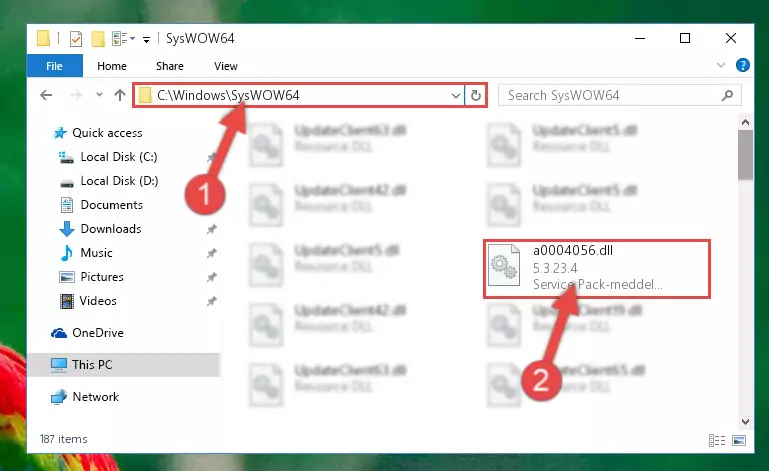
Task: Click the 187 items status text
Action: pos(63,439)
